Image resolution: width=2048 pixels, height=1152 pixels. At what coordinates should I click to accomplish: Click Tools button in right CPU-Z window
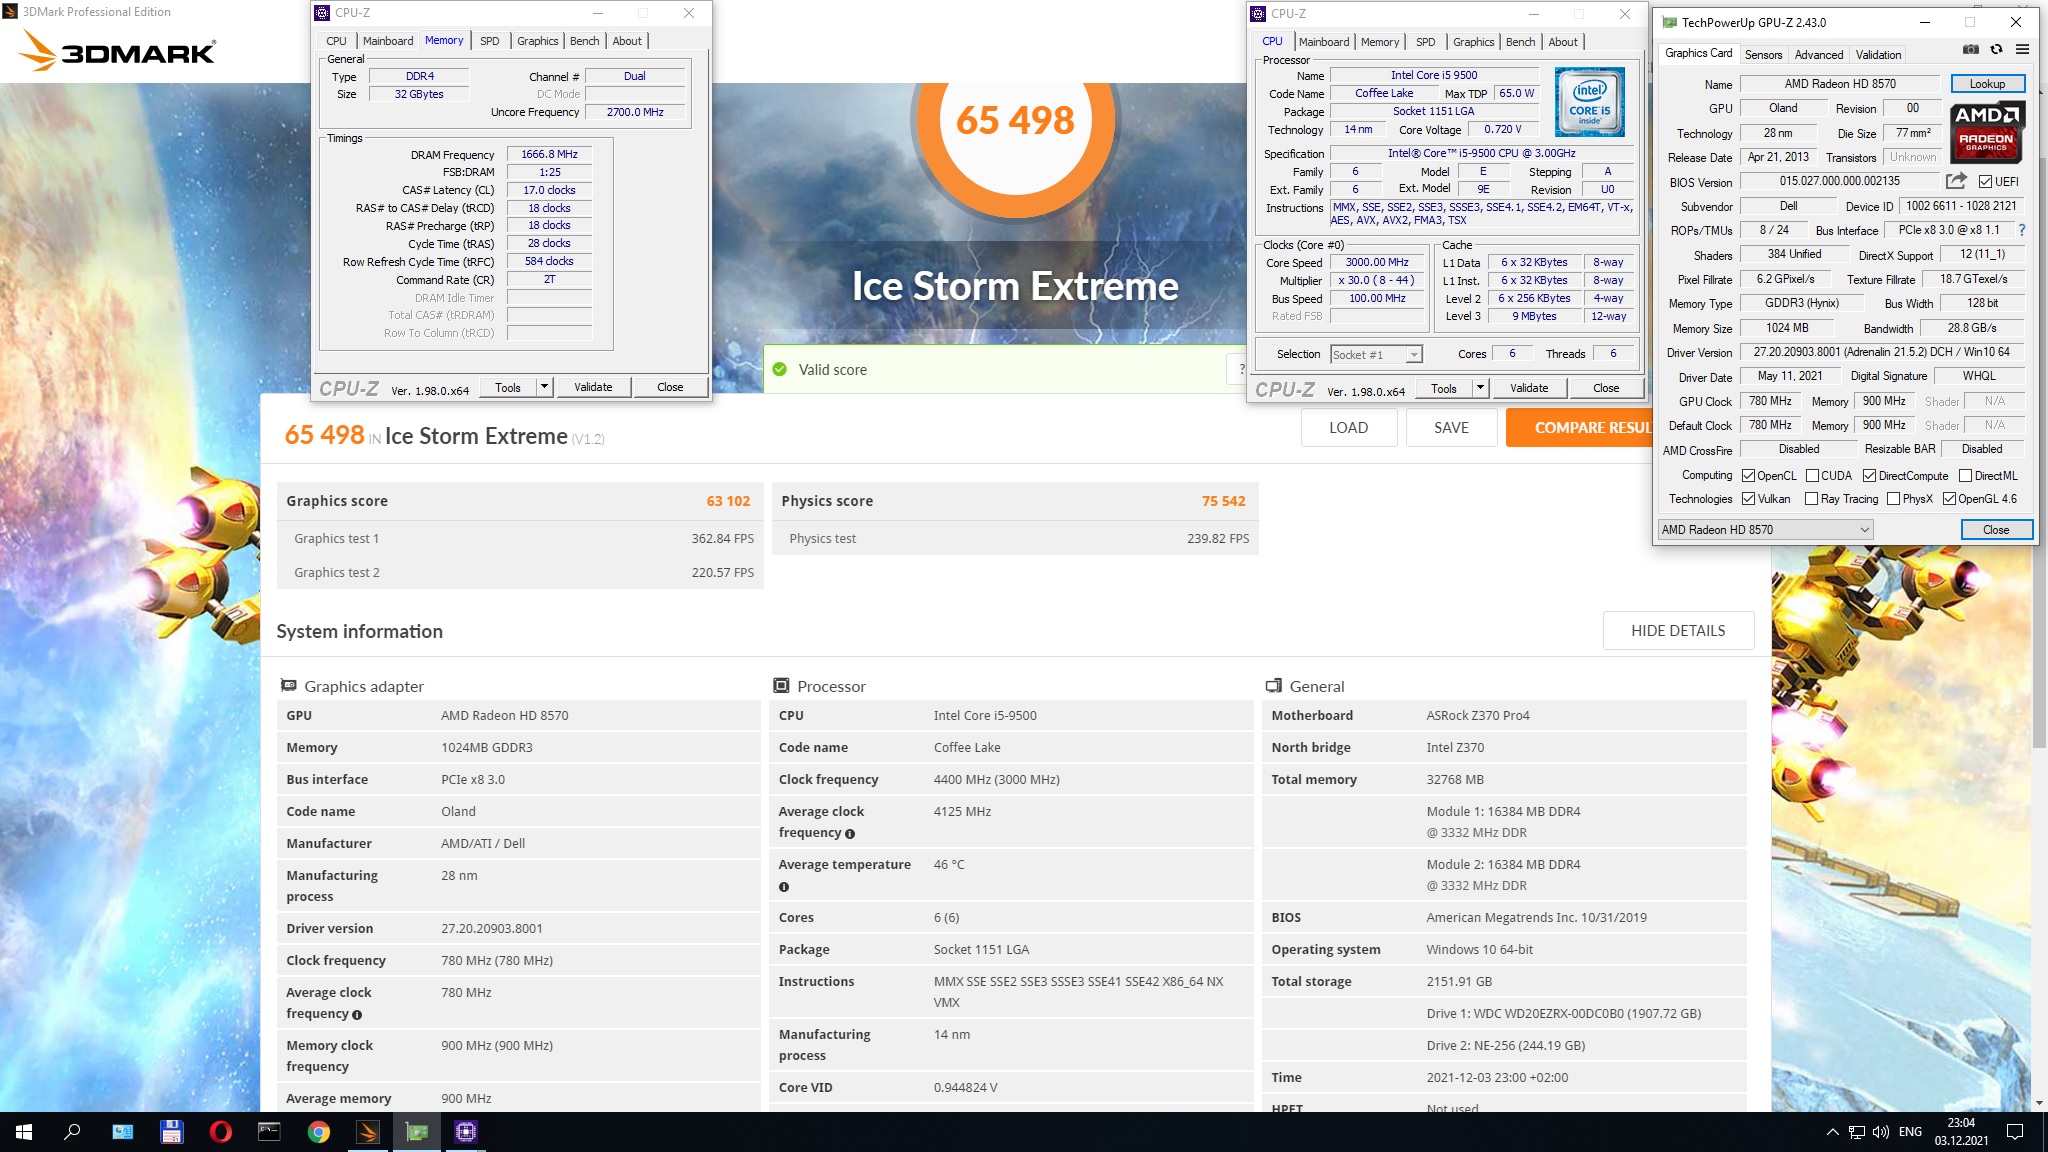[x=1443, y=388]
